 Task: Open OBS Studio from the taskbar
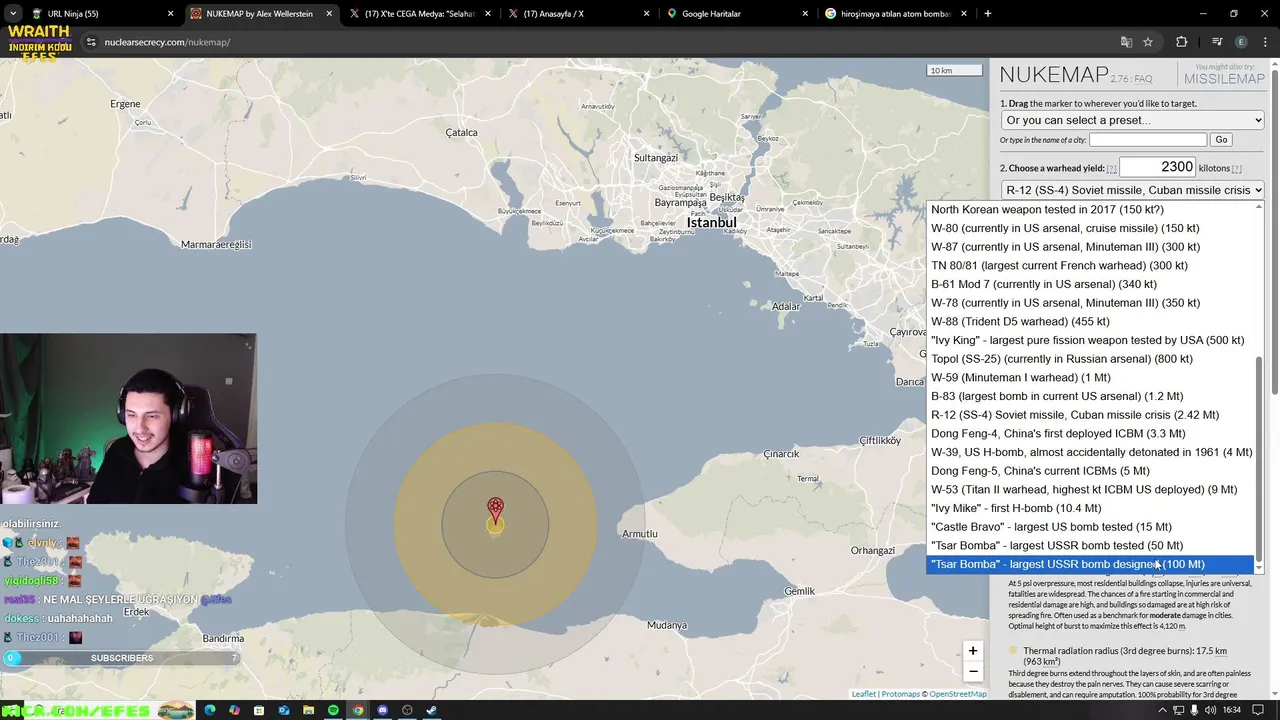407,710
